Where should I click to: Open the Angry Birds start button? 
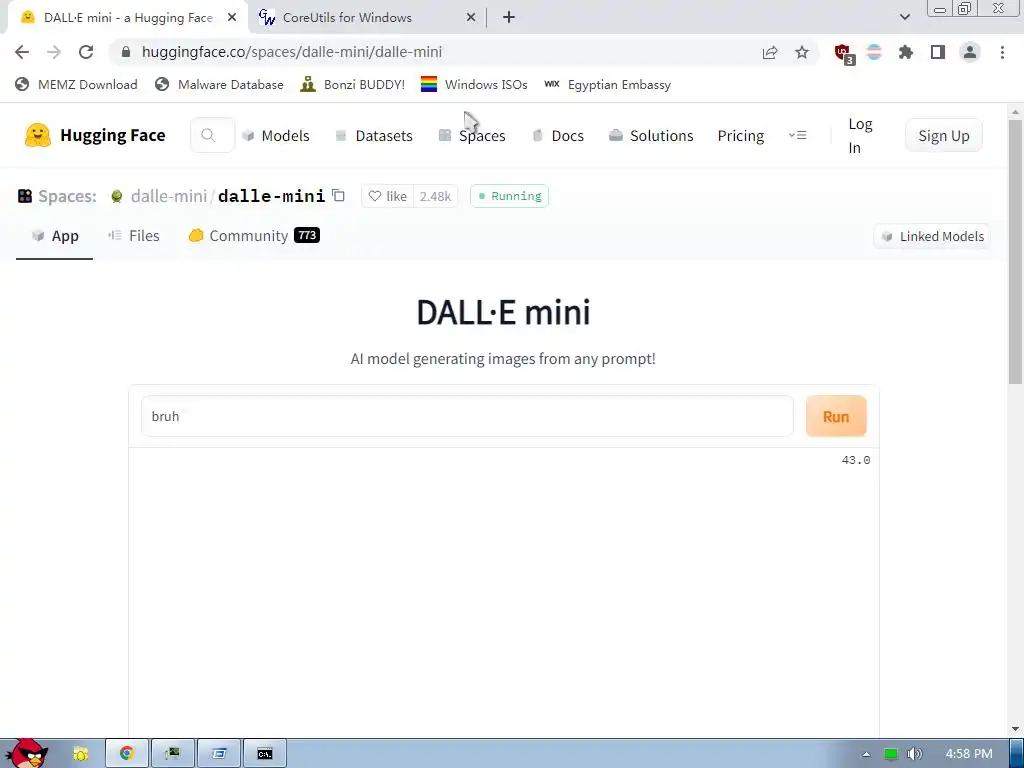click(27, 753)
